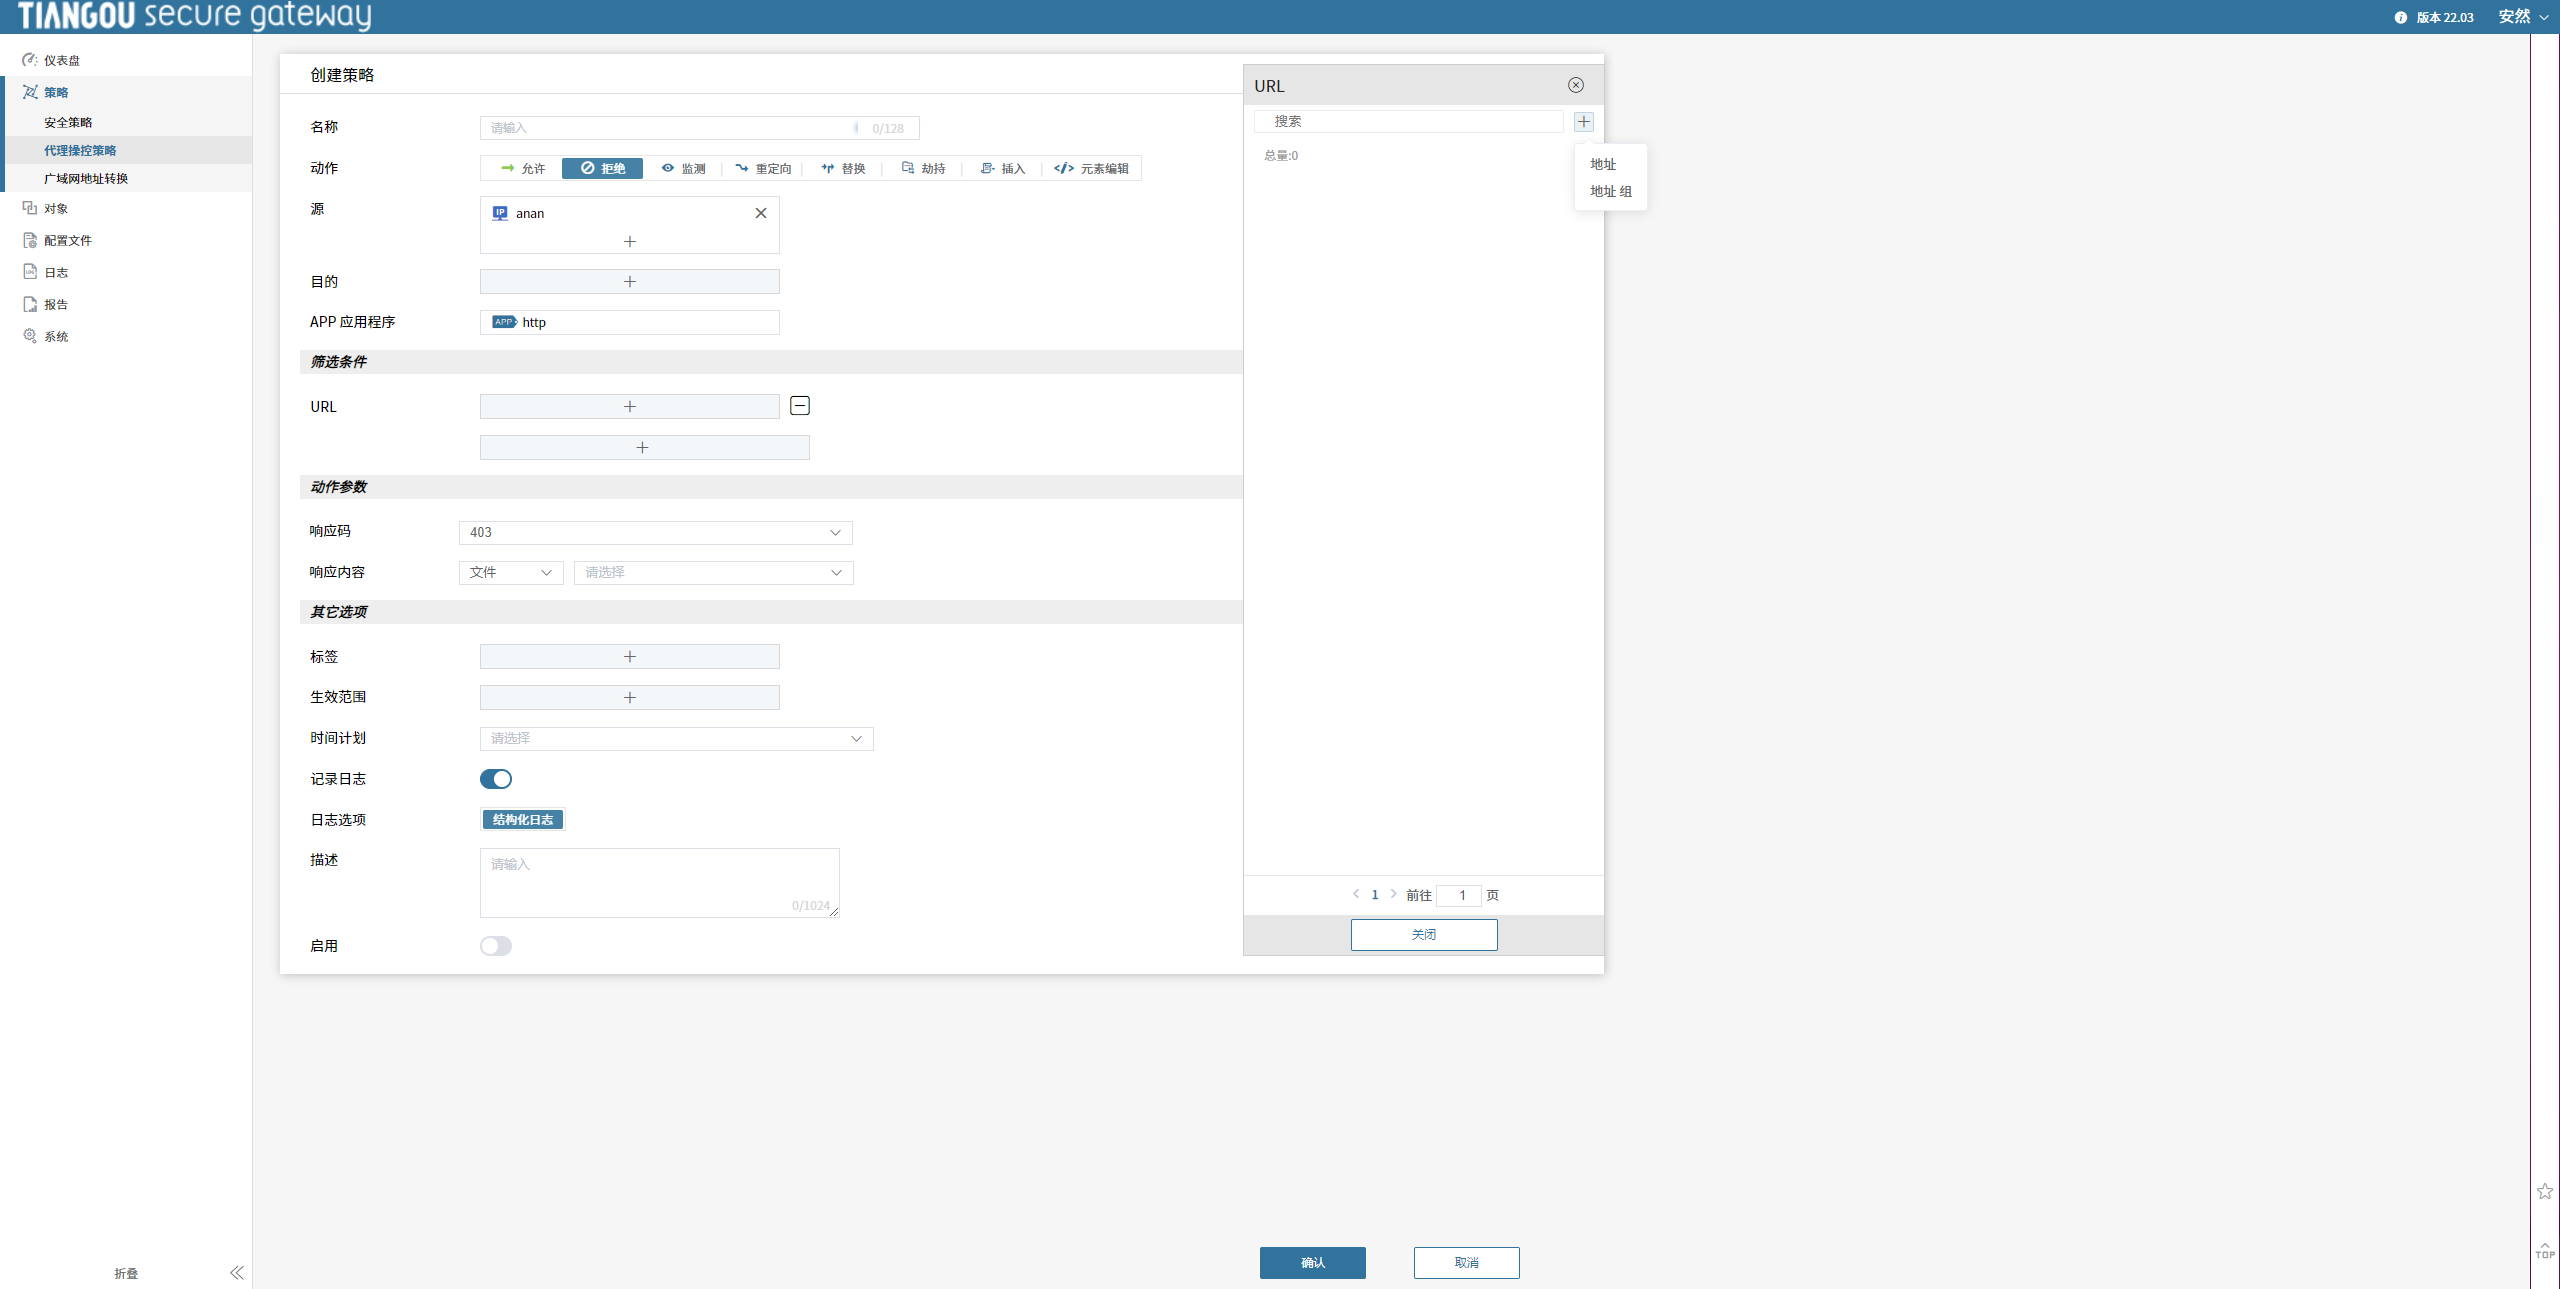Click the scroll to TOP icon
The image size is (2560, 1289).
click(2545, 1250)
